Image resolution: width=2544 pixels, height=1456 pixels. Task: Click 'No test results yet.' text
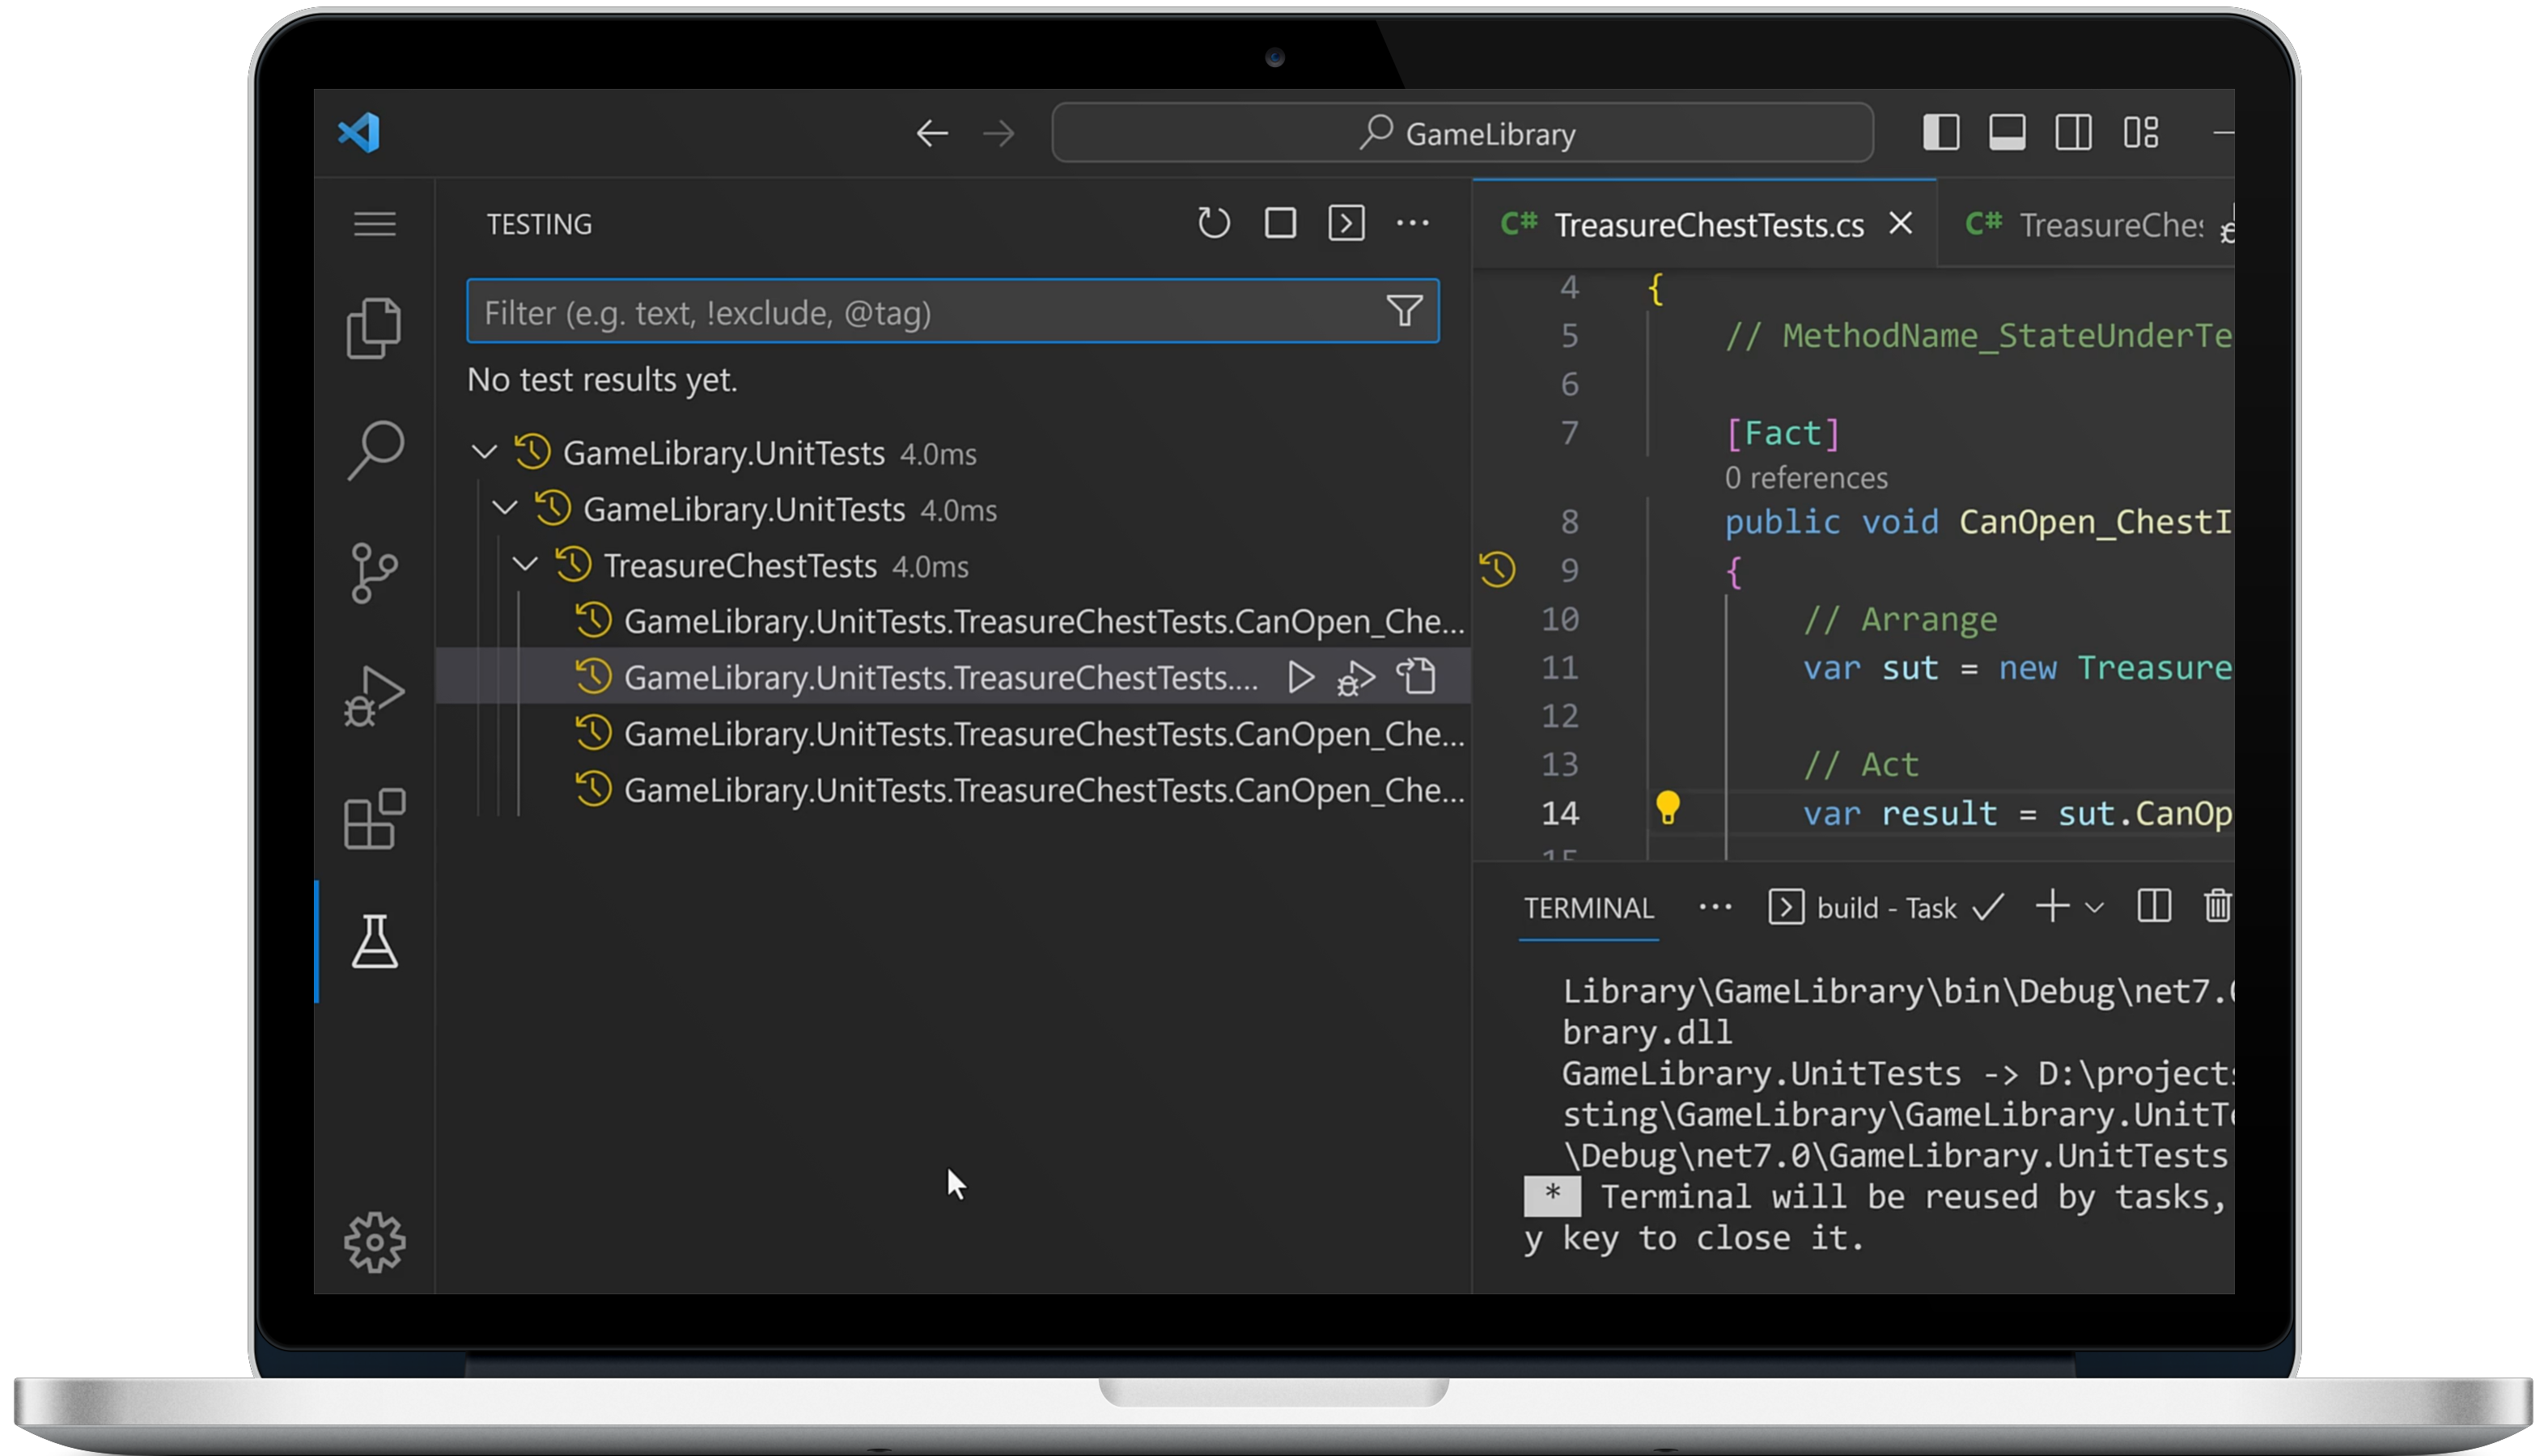[x=602, y=380]
